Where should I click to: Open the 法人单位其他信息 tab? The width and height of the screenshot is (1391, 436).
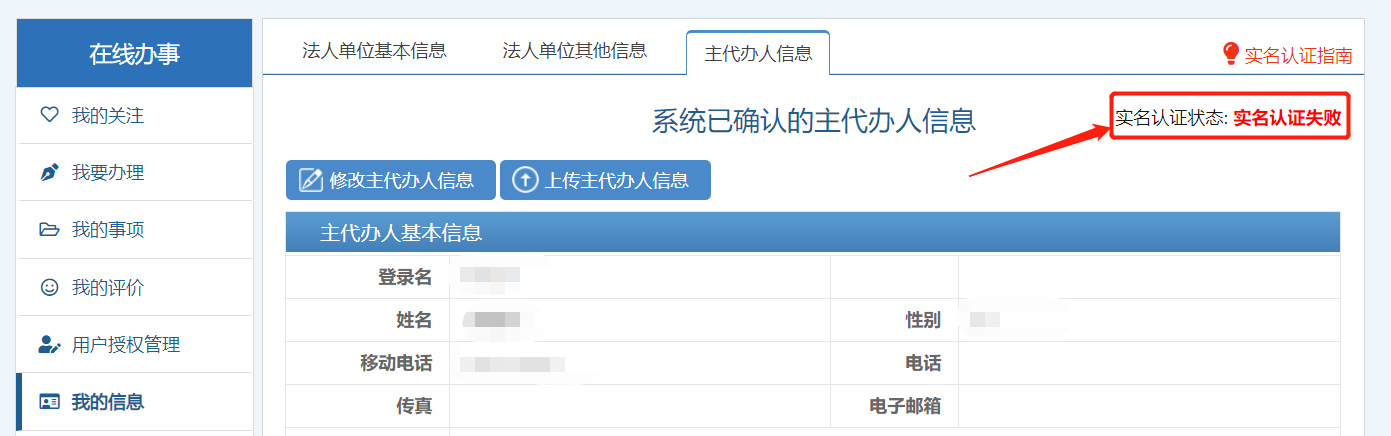(x=574, y=51)
